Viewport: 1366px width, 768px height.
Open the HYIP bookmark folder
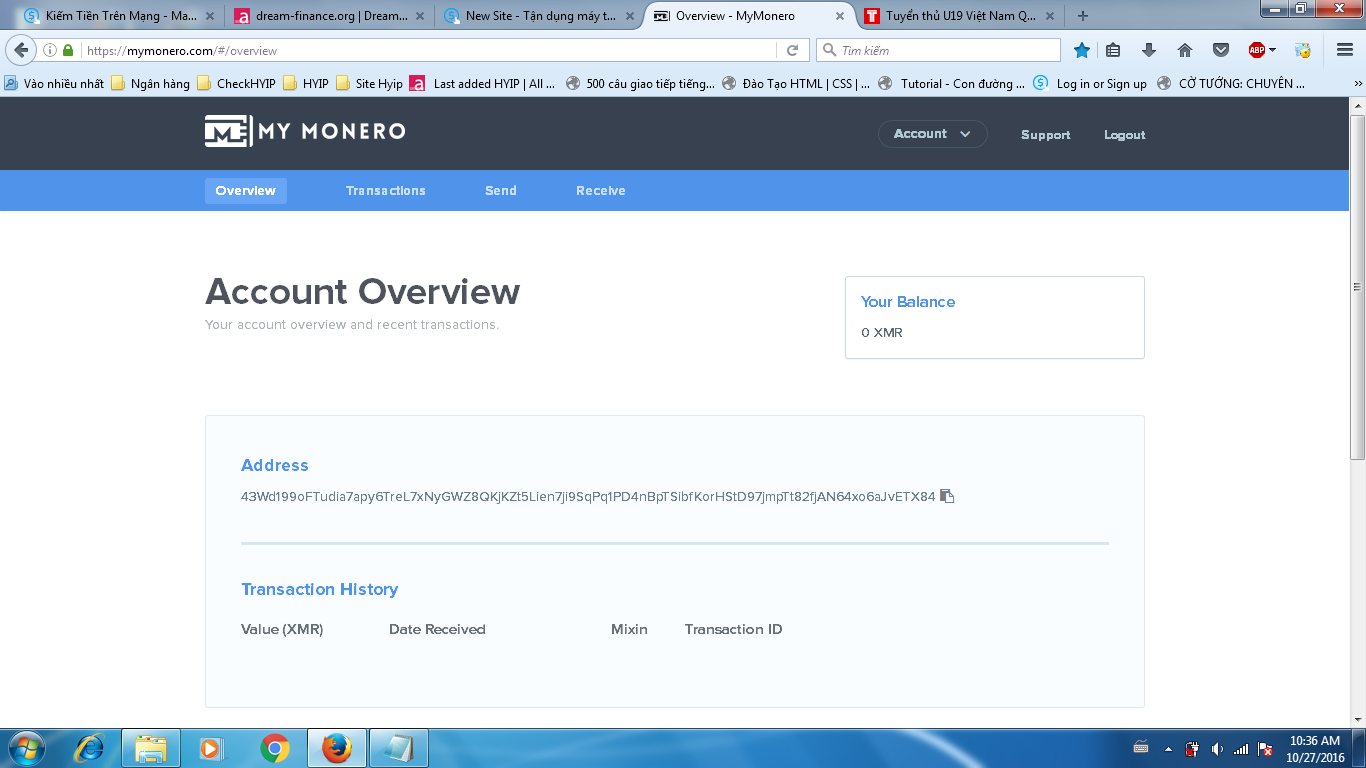(306, 84)
